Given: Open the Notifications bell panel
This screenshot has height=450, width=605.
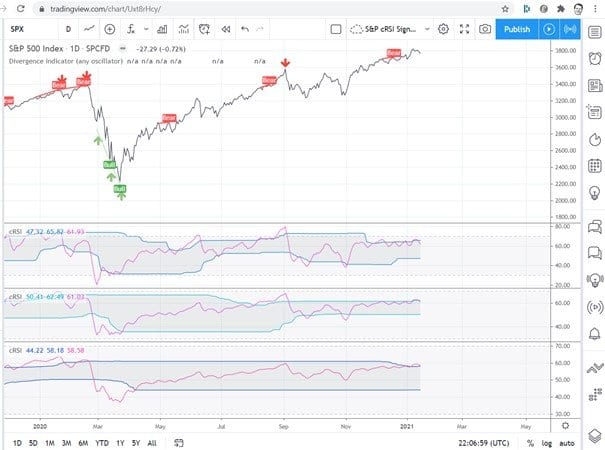Looking at the screenshot, I should (595, 333).
